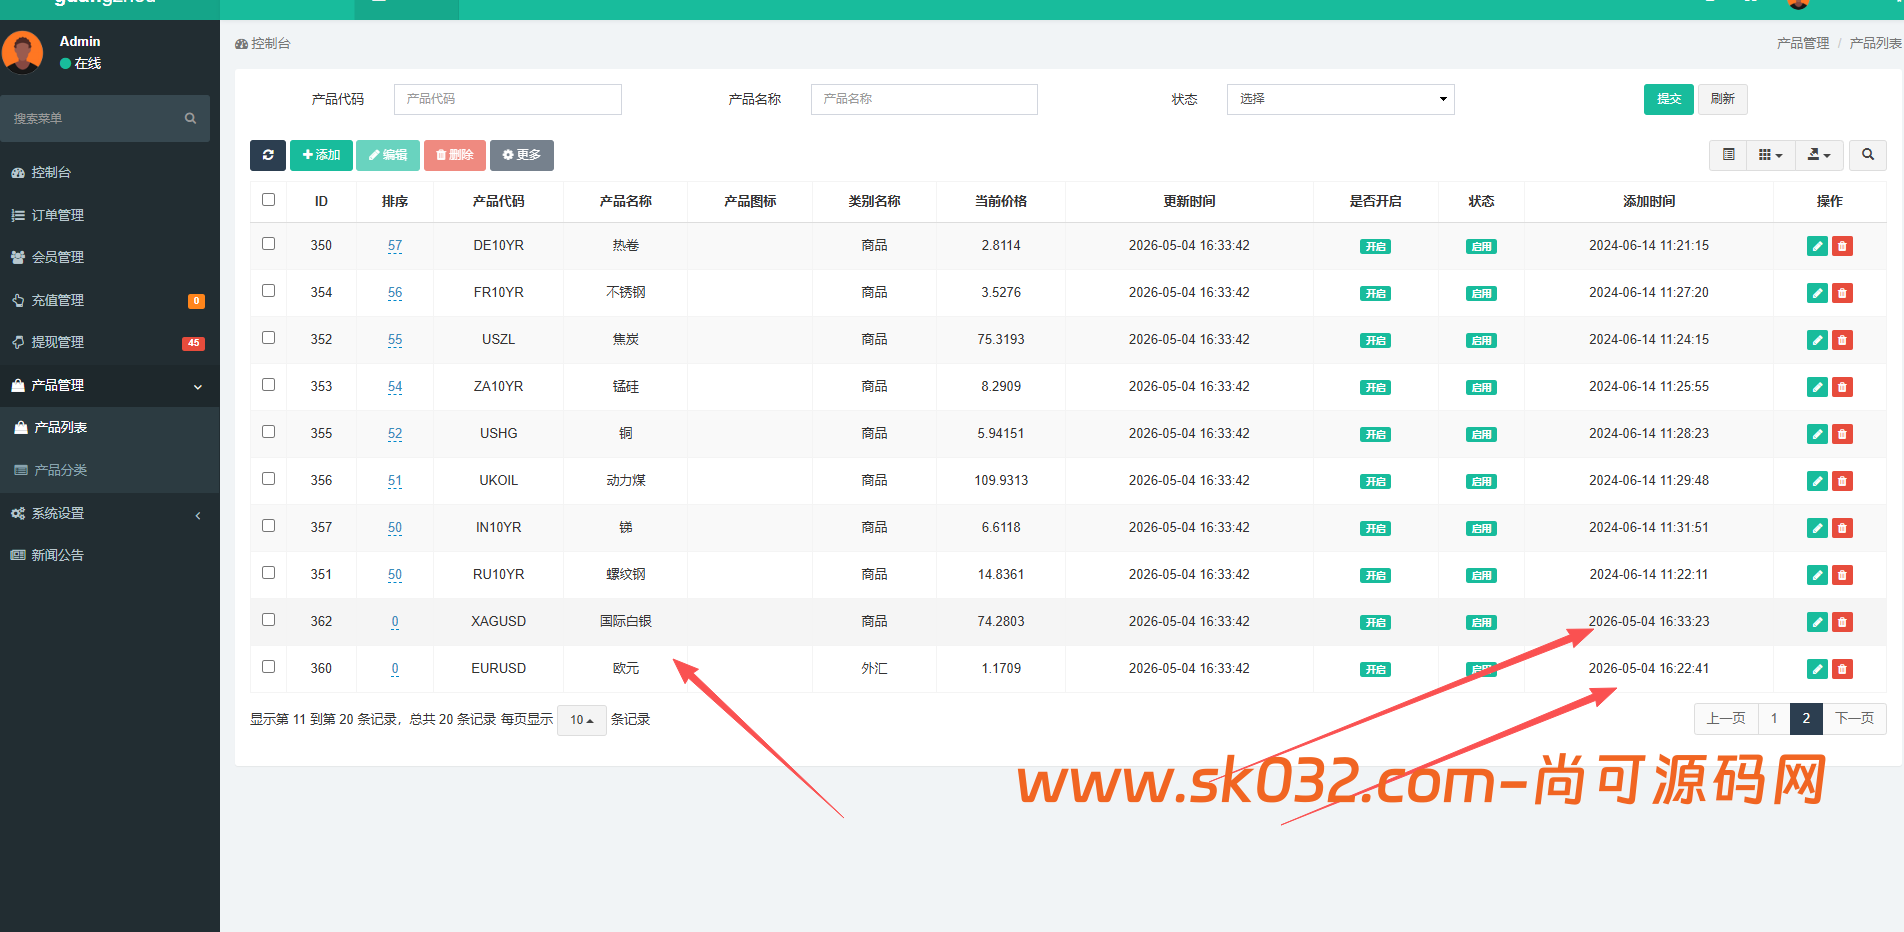Toggle 开启 switch for row DE10YR

click(1375, 247)
